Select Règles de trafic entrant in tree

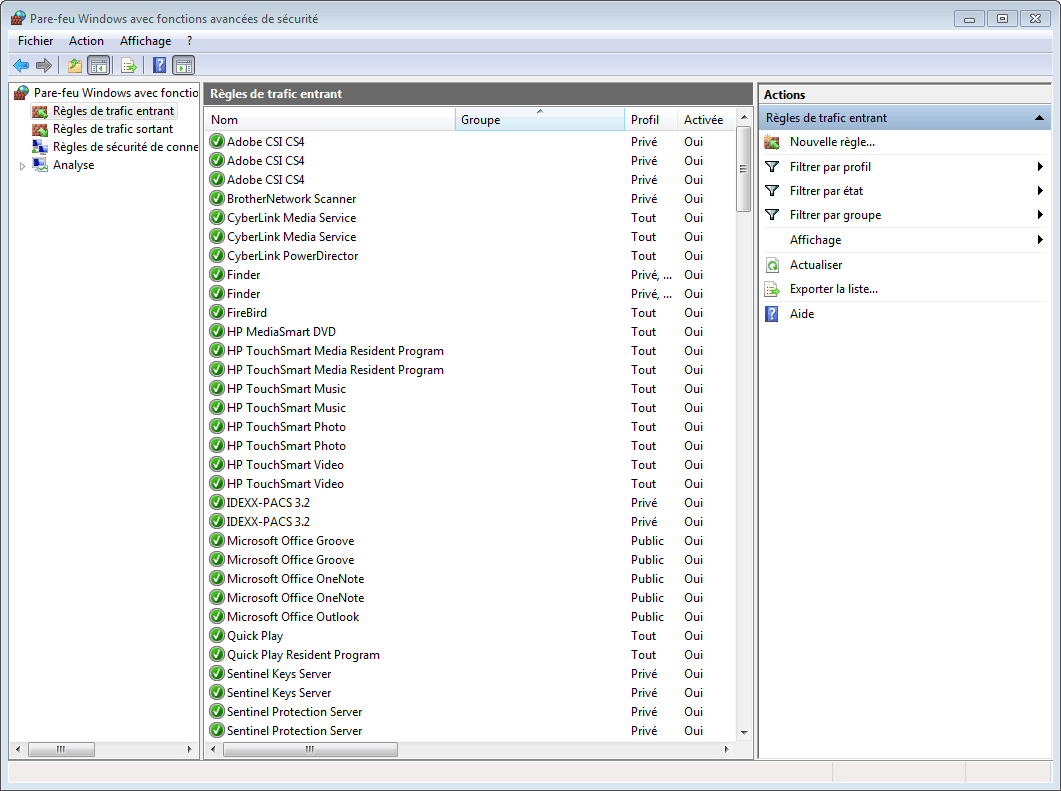pyautogui.click(x=114, y=111)
